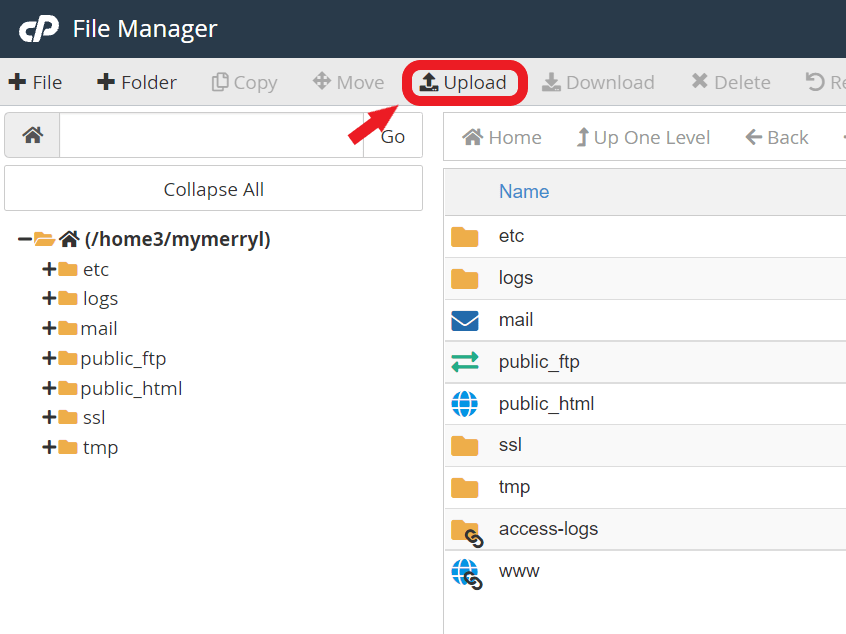Image resolution: width=846 pixels, height=634 pixels.
Task: Click the tmp folder icon in file list
Action: coord(465,488)
